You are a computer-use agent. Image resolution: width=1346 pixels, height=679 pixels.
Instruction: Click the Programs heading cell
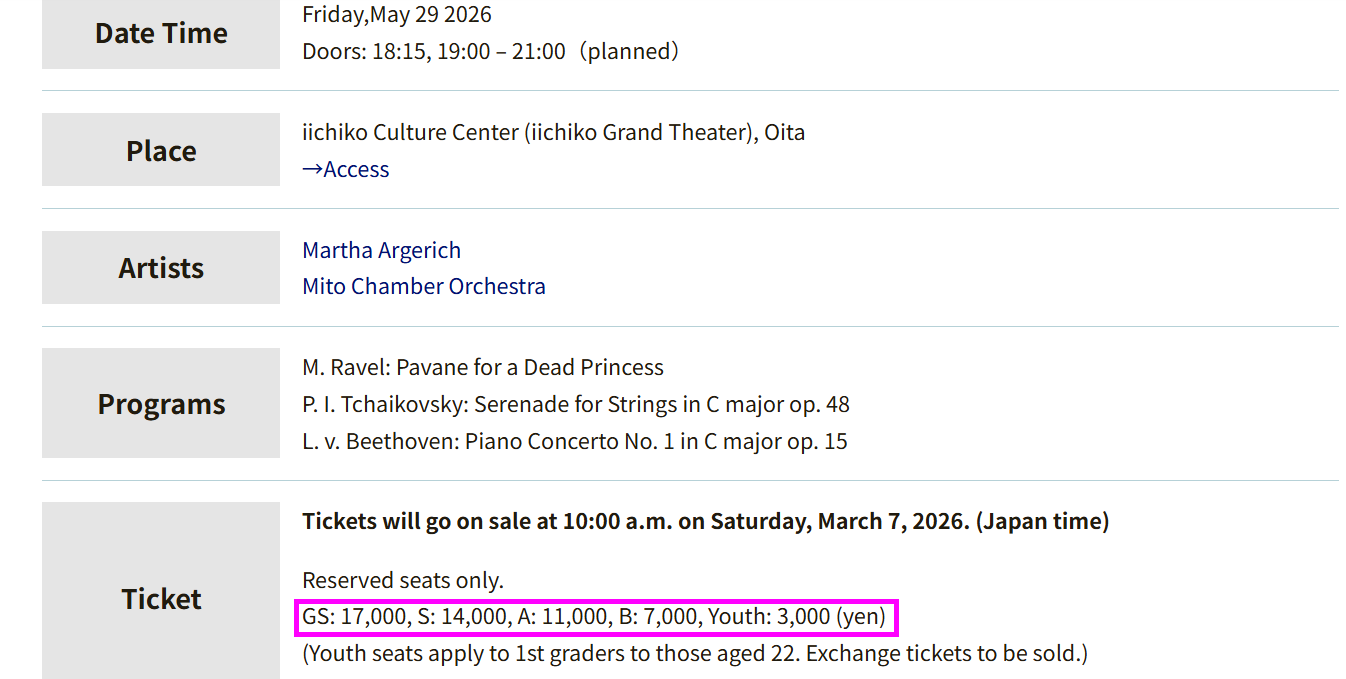pyautogui.click(x=161, y=404)
